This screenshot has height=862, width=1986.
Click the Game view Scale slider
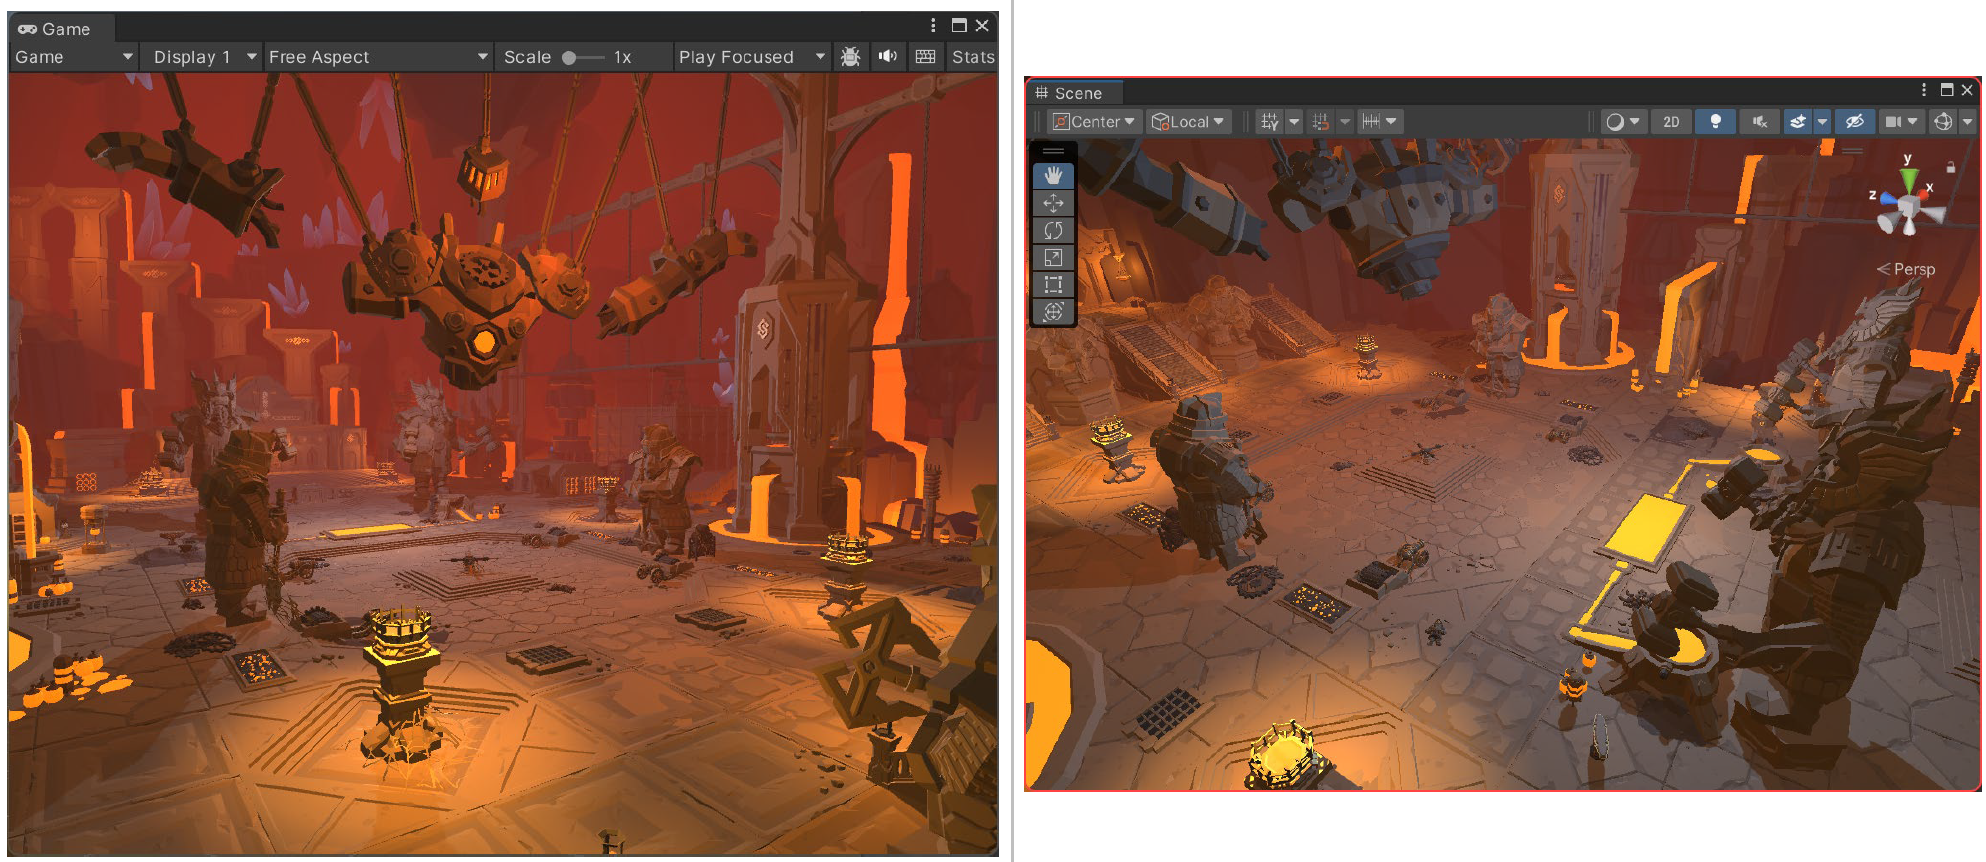584,58
